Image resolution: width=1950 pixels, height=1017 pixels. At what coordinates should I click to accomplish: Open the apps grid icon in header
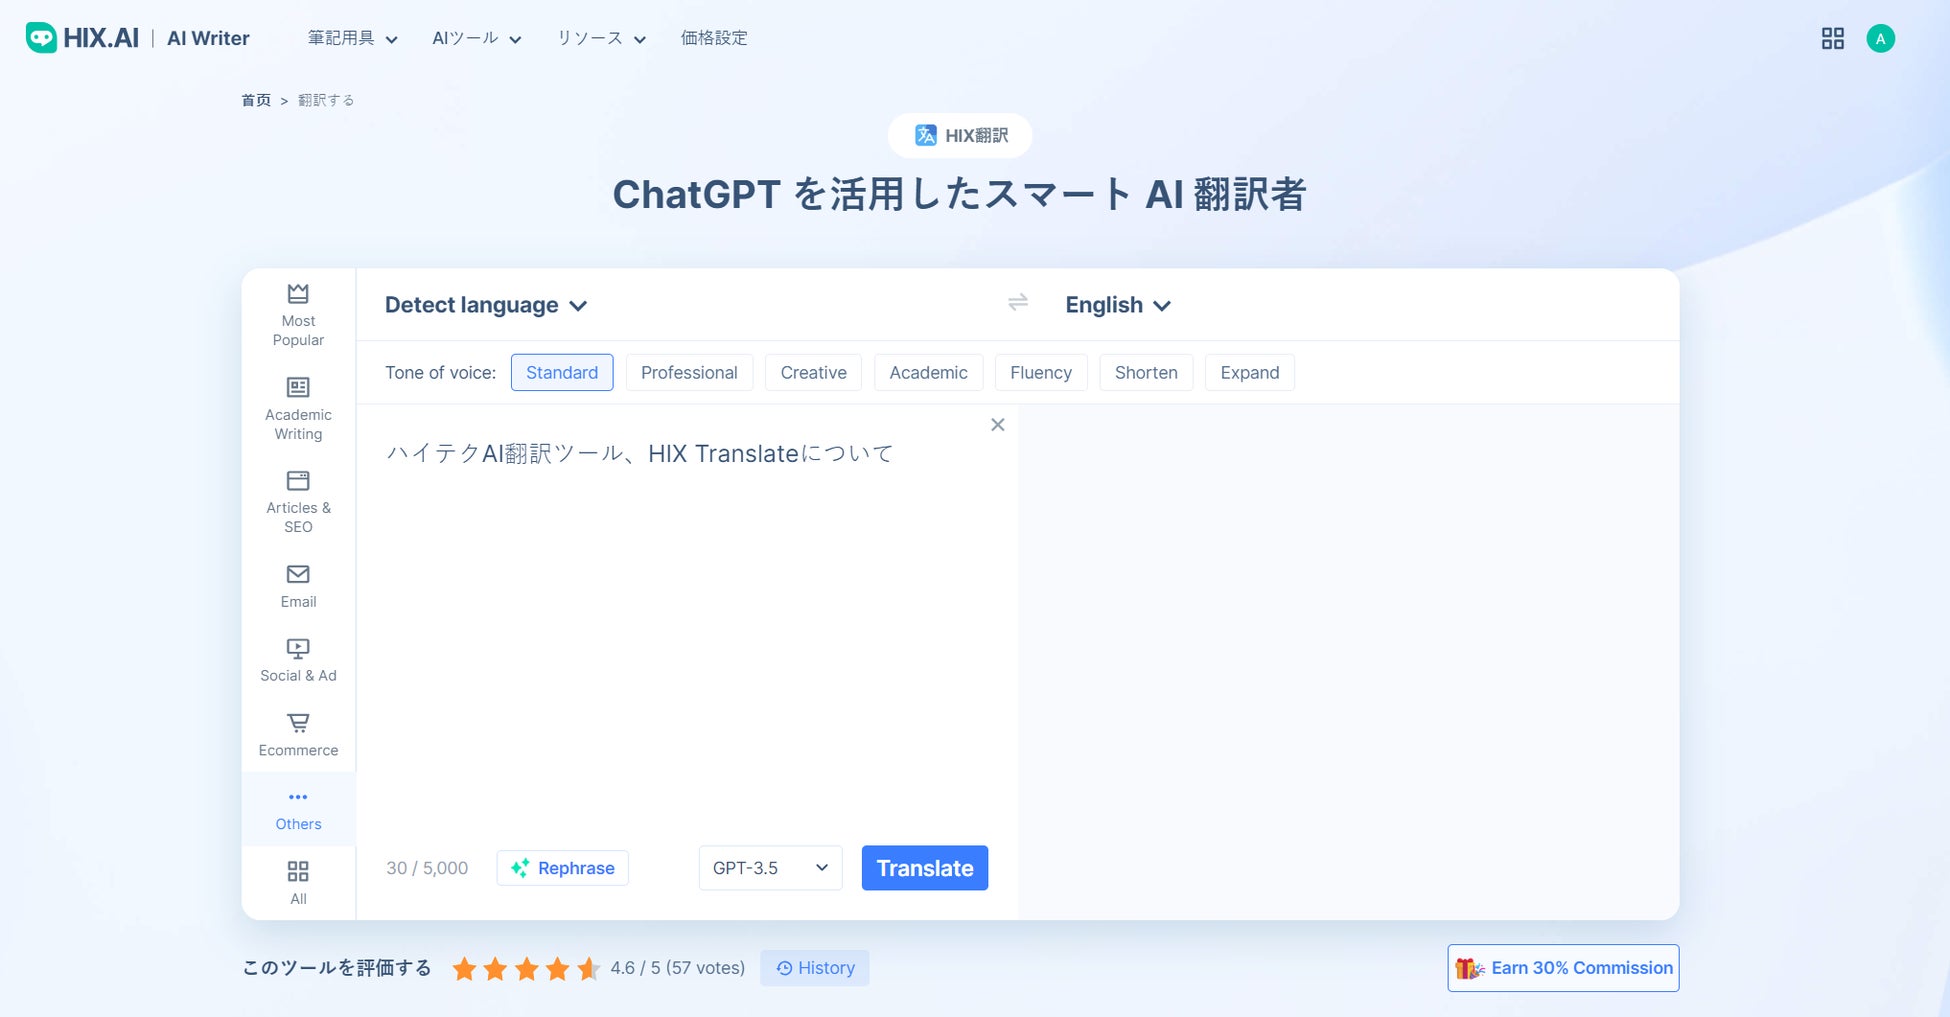pyautogui.click(x=1832, y=38)
